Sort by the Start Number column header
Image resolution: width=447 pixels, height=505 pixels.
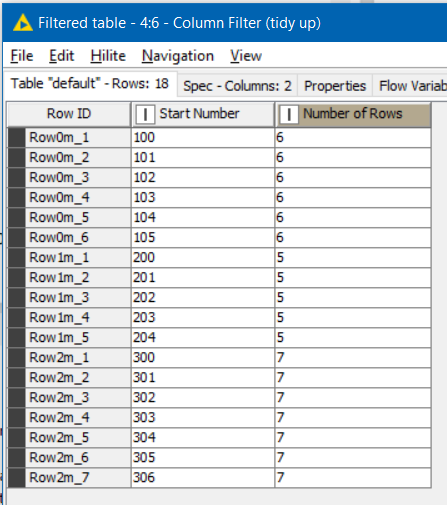pos(203,115)
